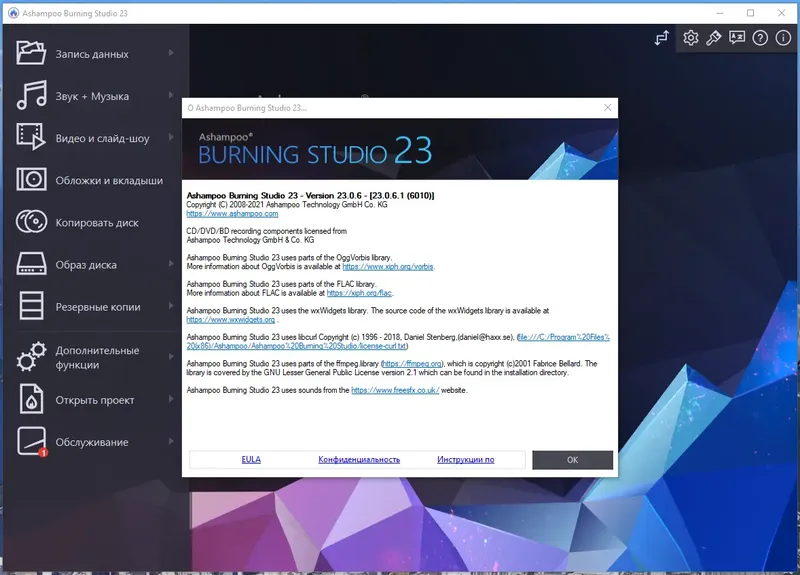The width and height of the screenshot is (800, 575).
Task: Expand the Запись данных submenu arrow
Action: (x=171, y=53)
